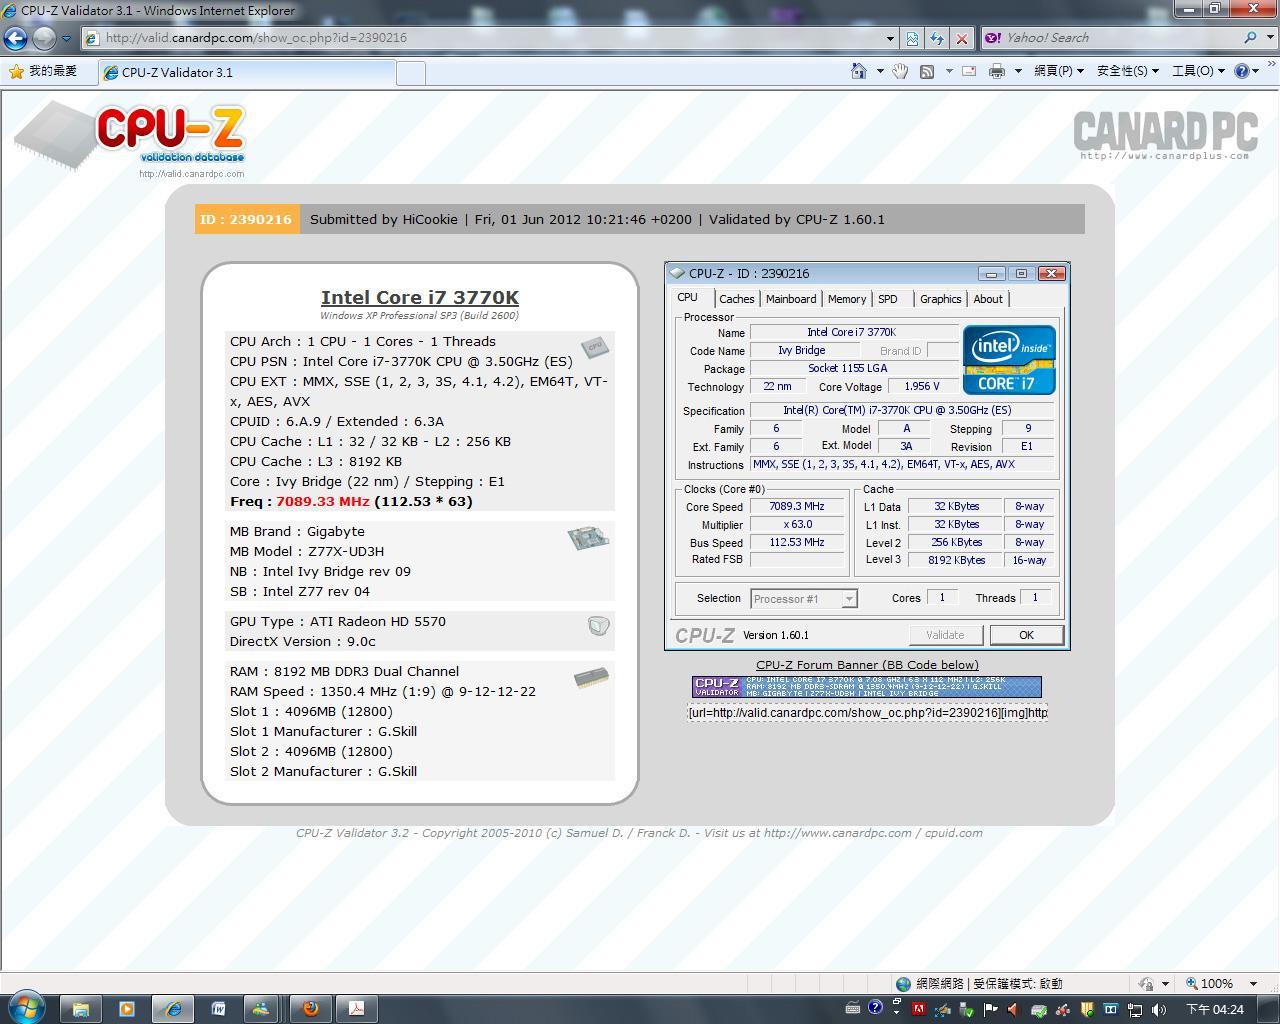Click the IE Home icon
The image size is (1280, 1024).
858,71
